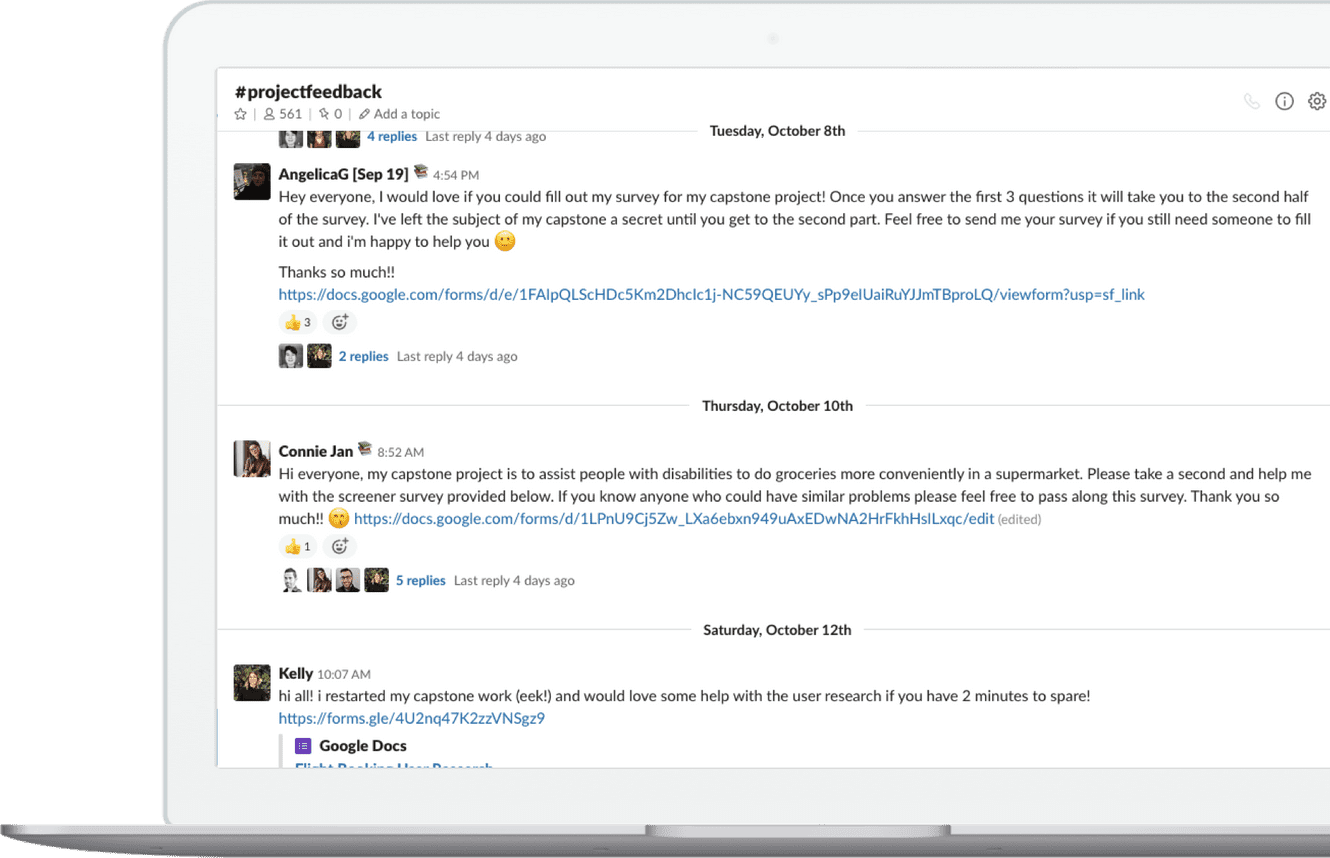
Task: Start a call from the channel header
Action: point(1251,100)
